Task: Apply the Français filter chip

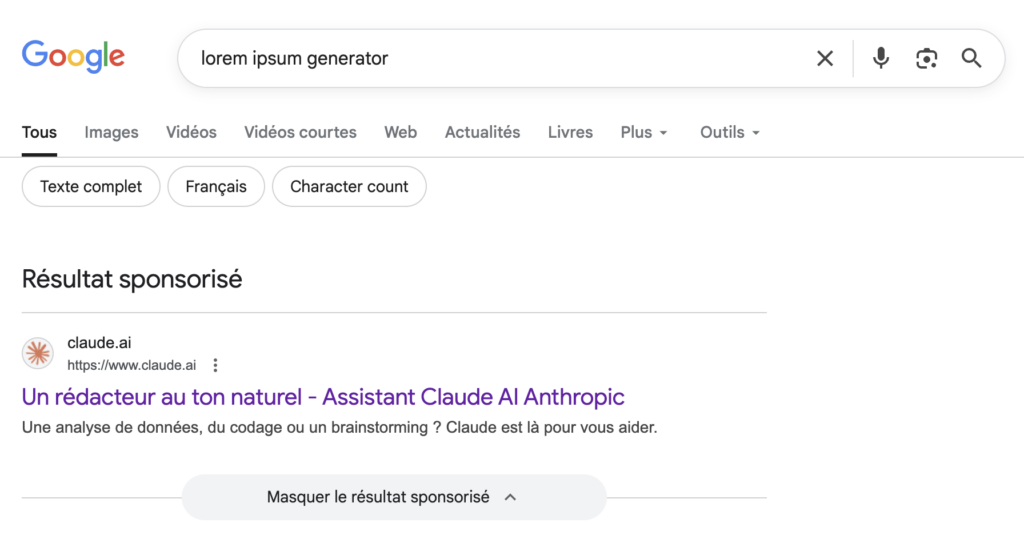Action: [216, 187]
